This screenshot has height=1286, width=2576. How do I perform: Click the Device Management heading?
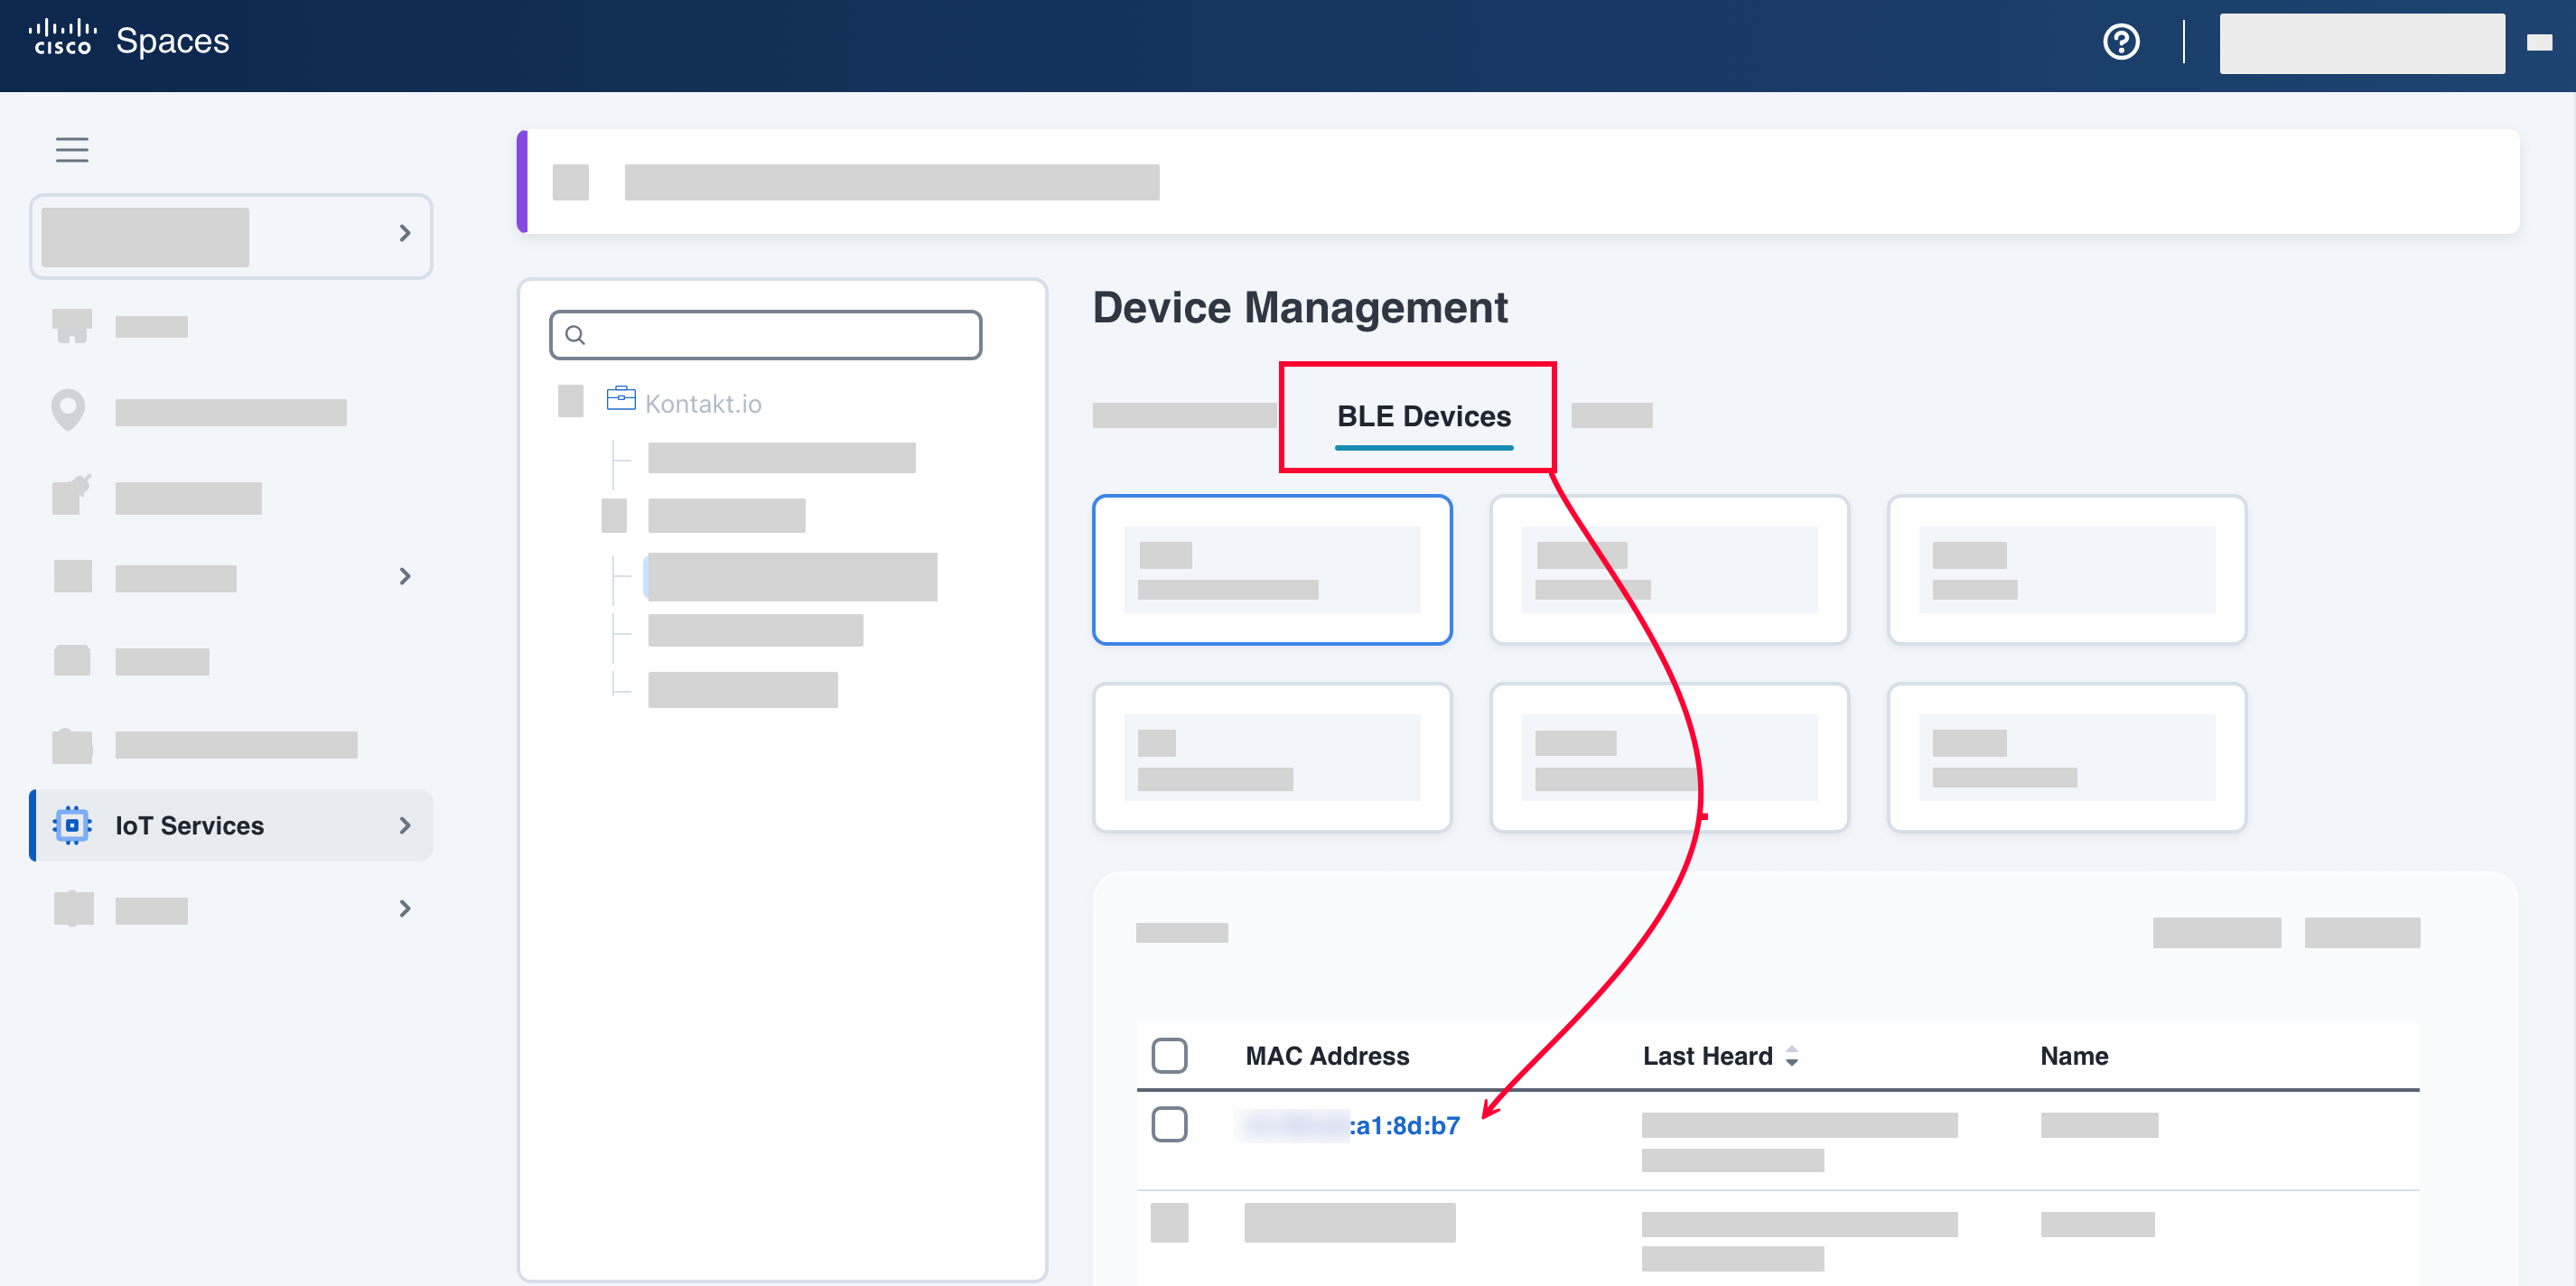tap(1300, 307)
